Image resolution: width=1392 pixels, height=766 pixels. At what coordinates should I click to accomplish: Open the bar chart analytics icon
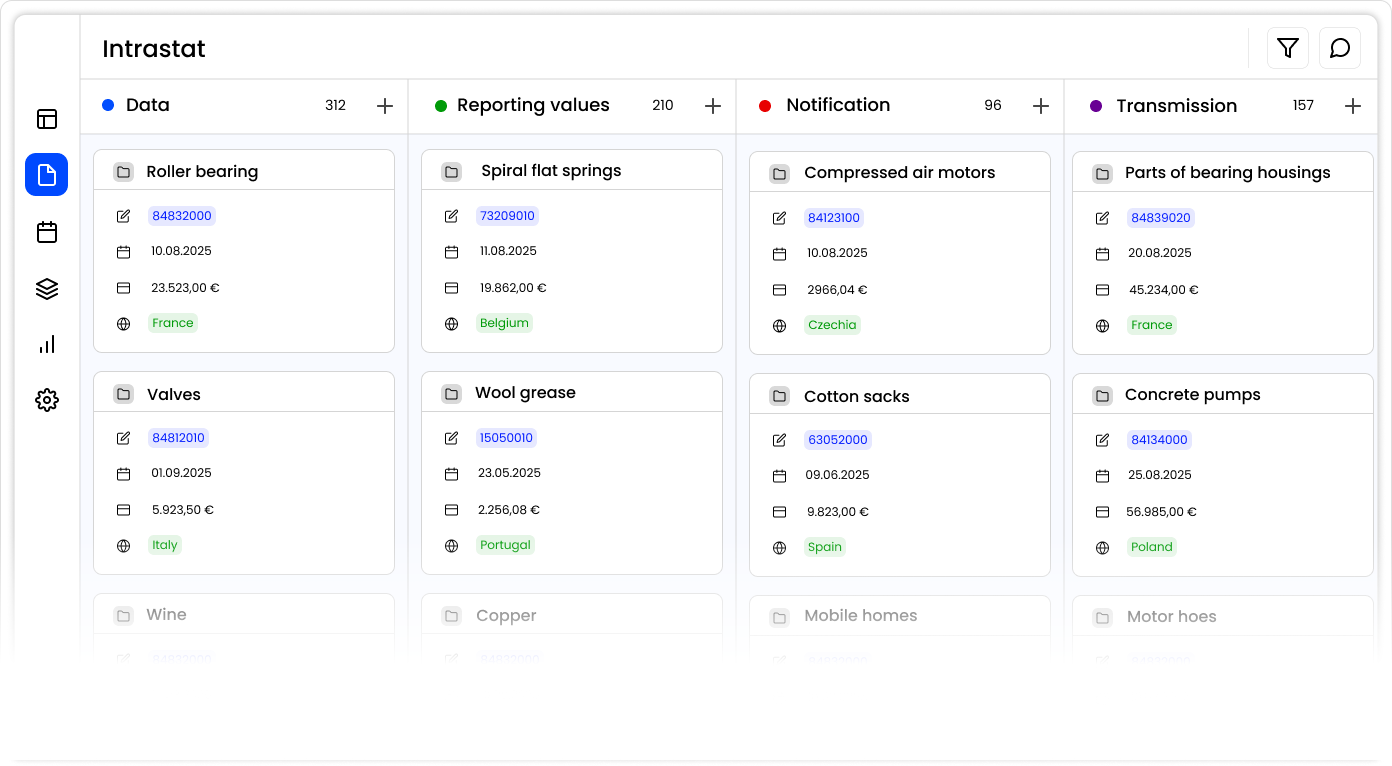(47, 345)
